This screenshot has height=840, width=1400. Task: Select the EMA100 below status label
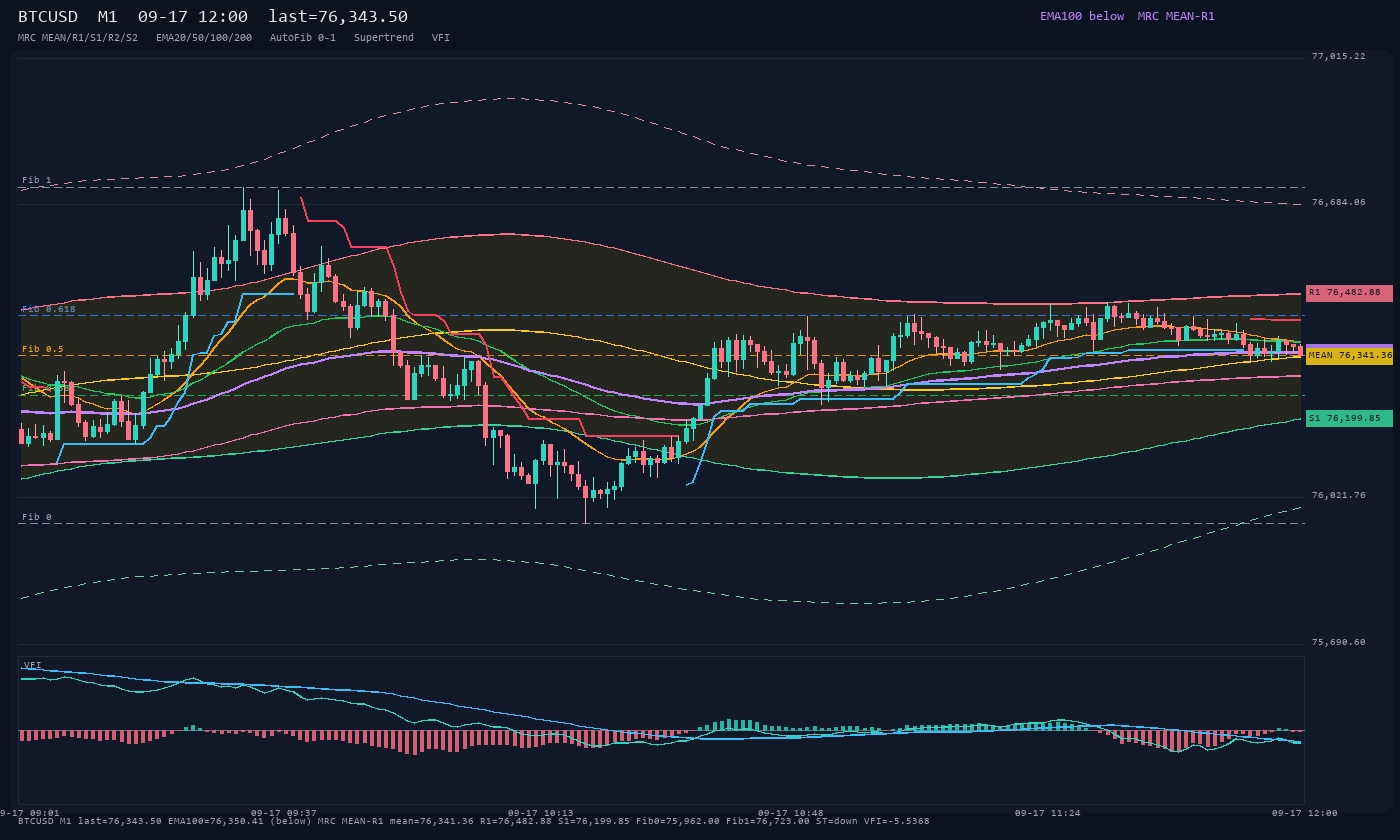tap(1082, 16)
